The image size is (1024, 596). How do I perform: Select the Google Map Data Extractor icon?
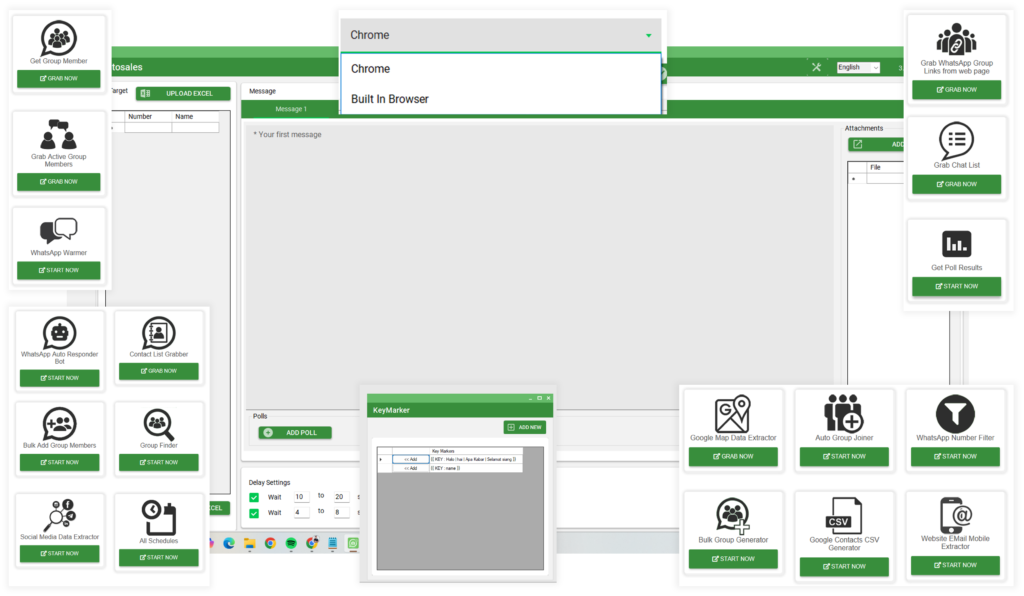coord(733,415)
